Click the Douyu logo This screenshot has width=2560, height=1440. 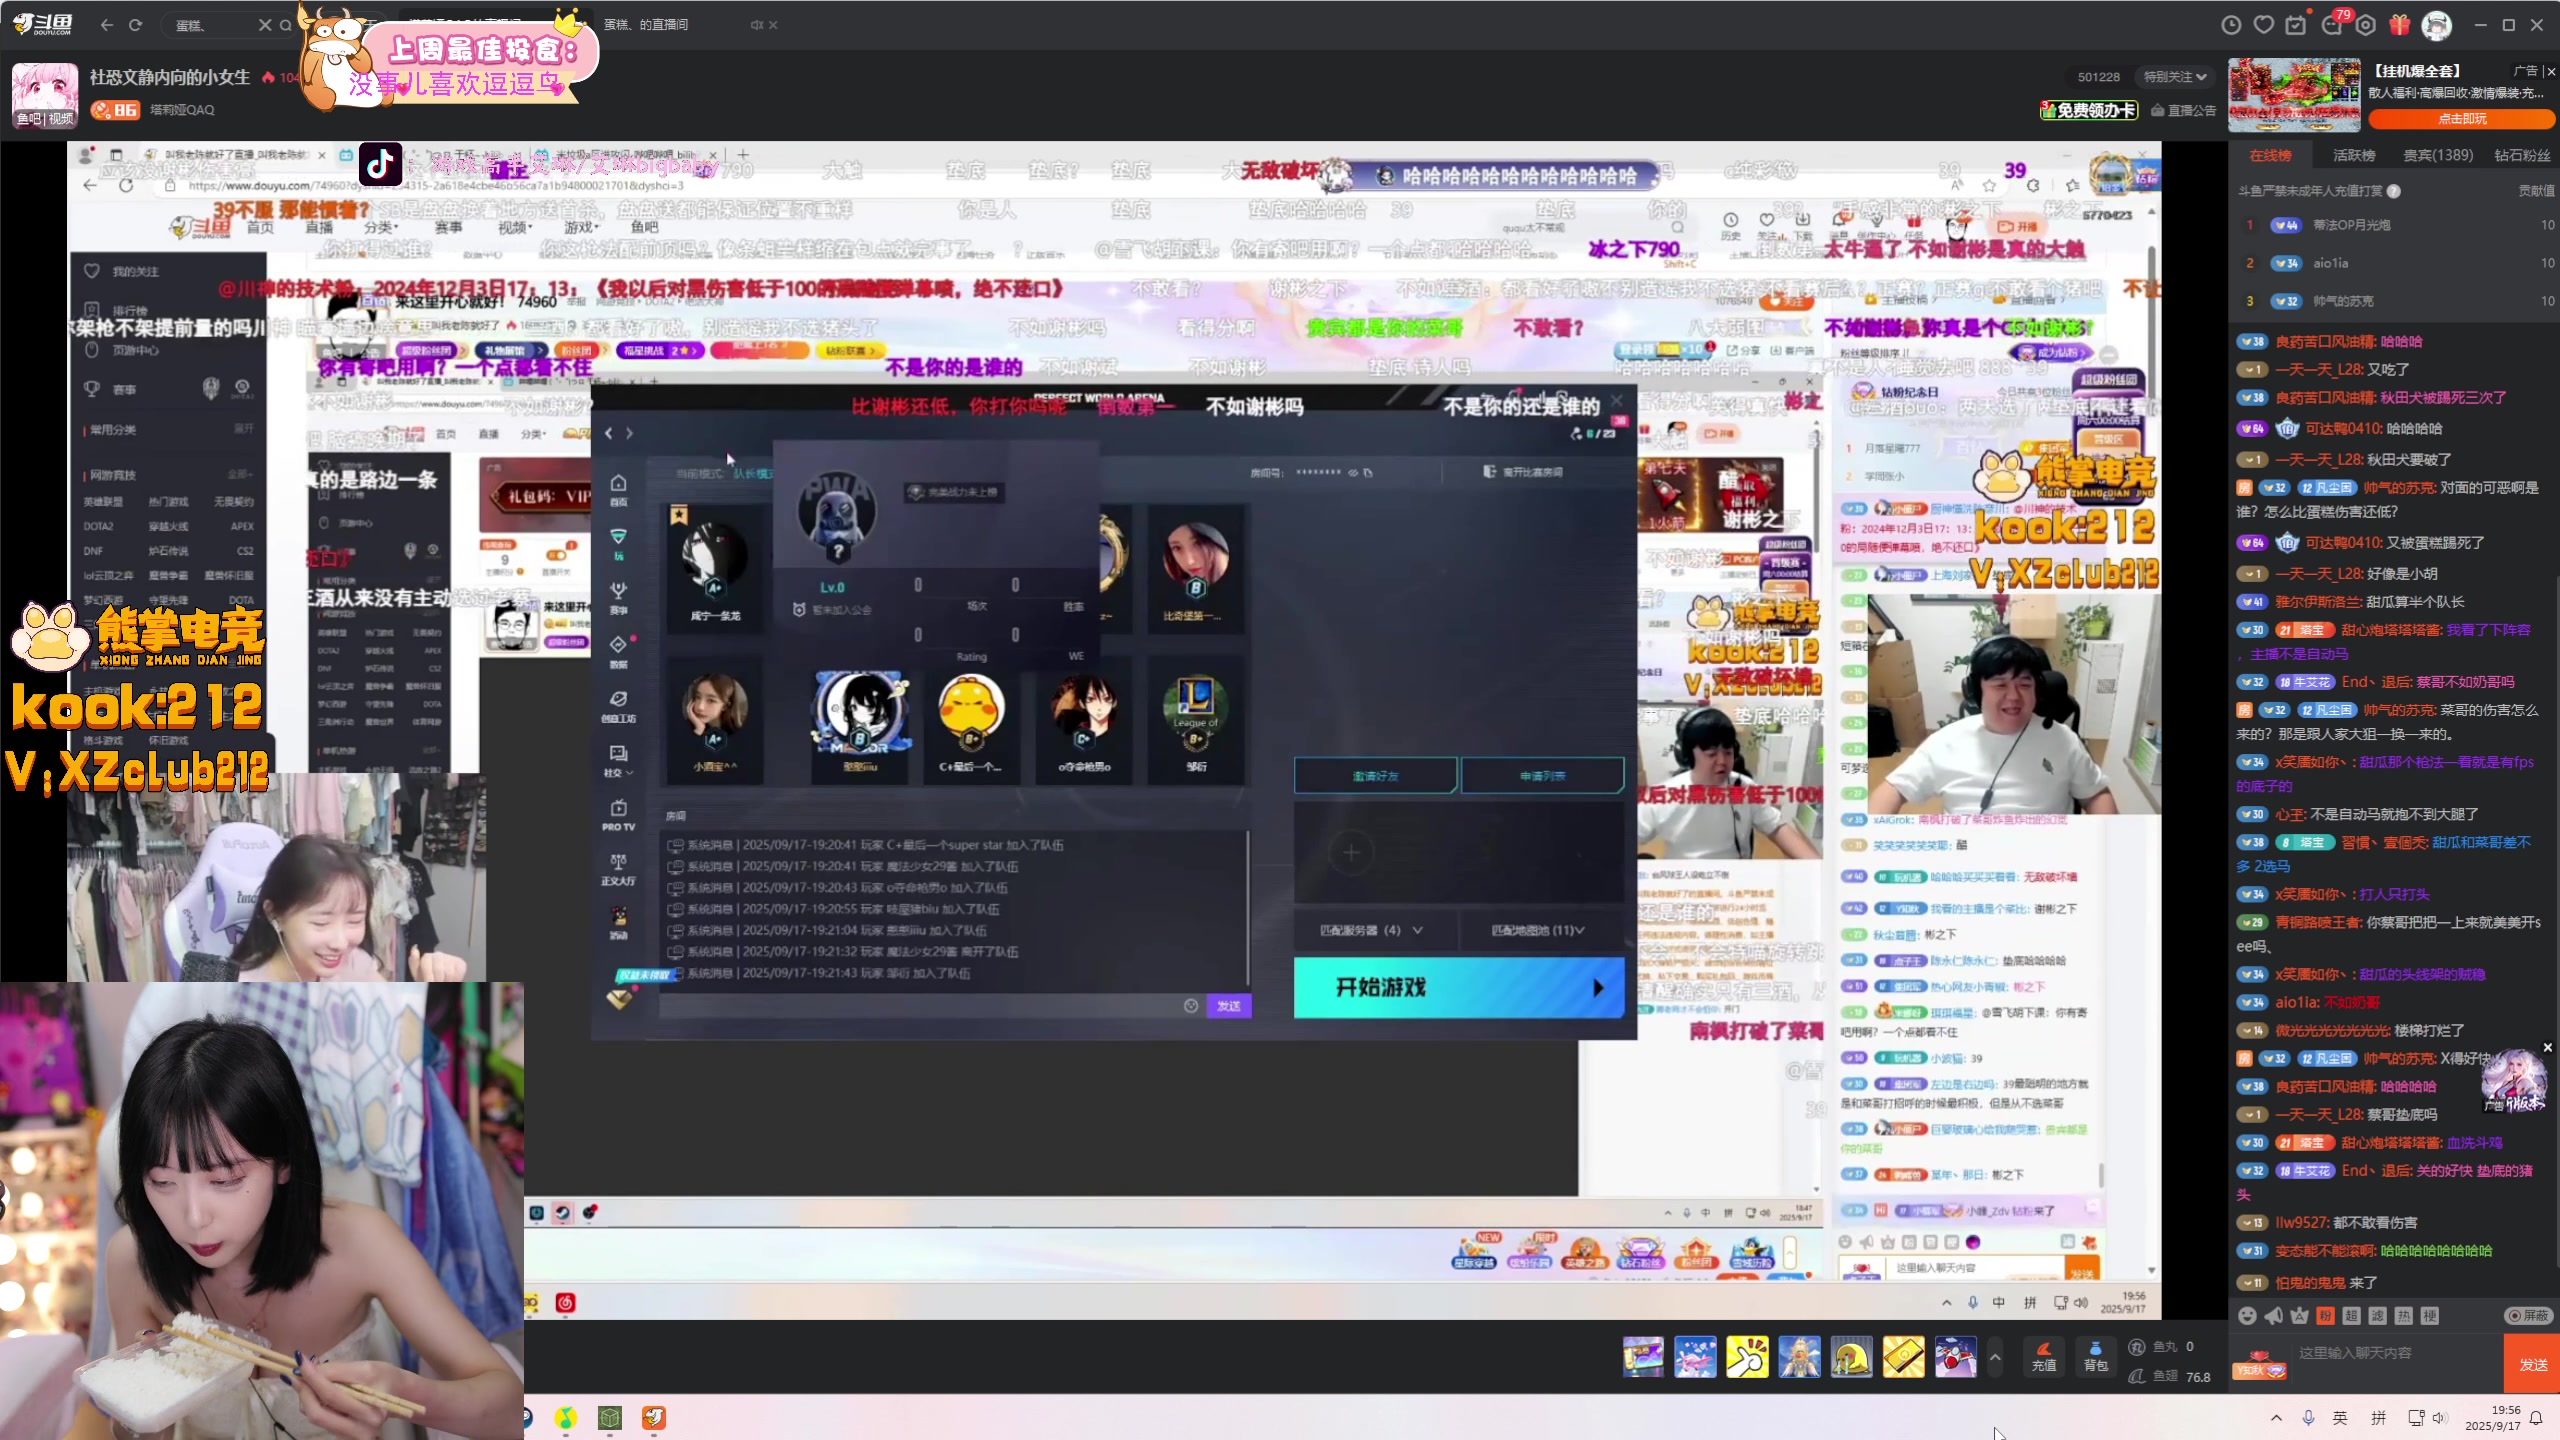[x=42, y=24]
